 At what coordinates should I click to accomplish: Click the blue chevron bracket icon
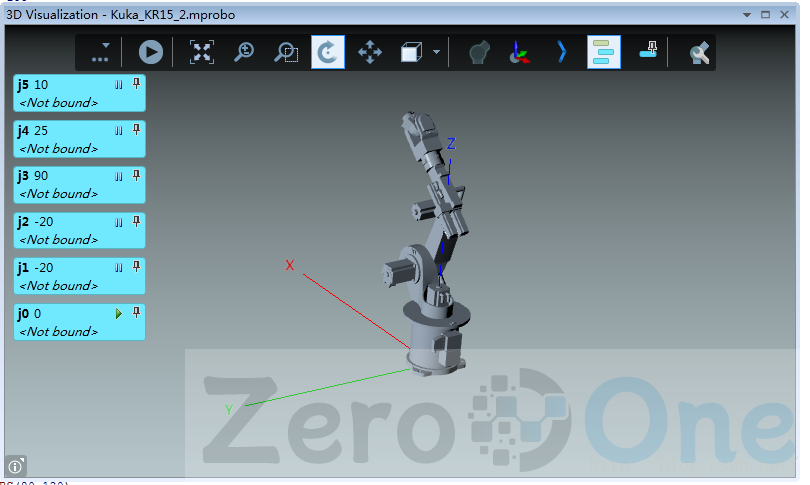click(x=562, y=52)
